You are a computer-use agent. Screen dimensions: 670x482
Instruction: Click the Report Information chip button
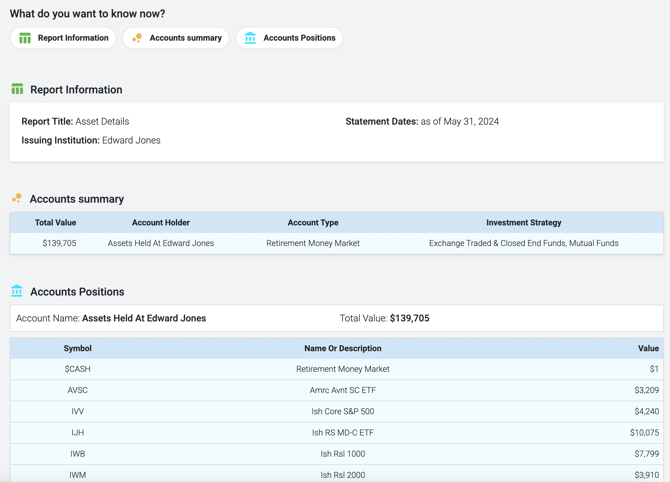click(63, 38)
